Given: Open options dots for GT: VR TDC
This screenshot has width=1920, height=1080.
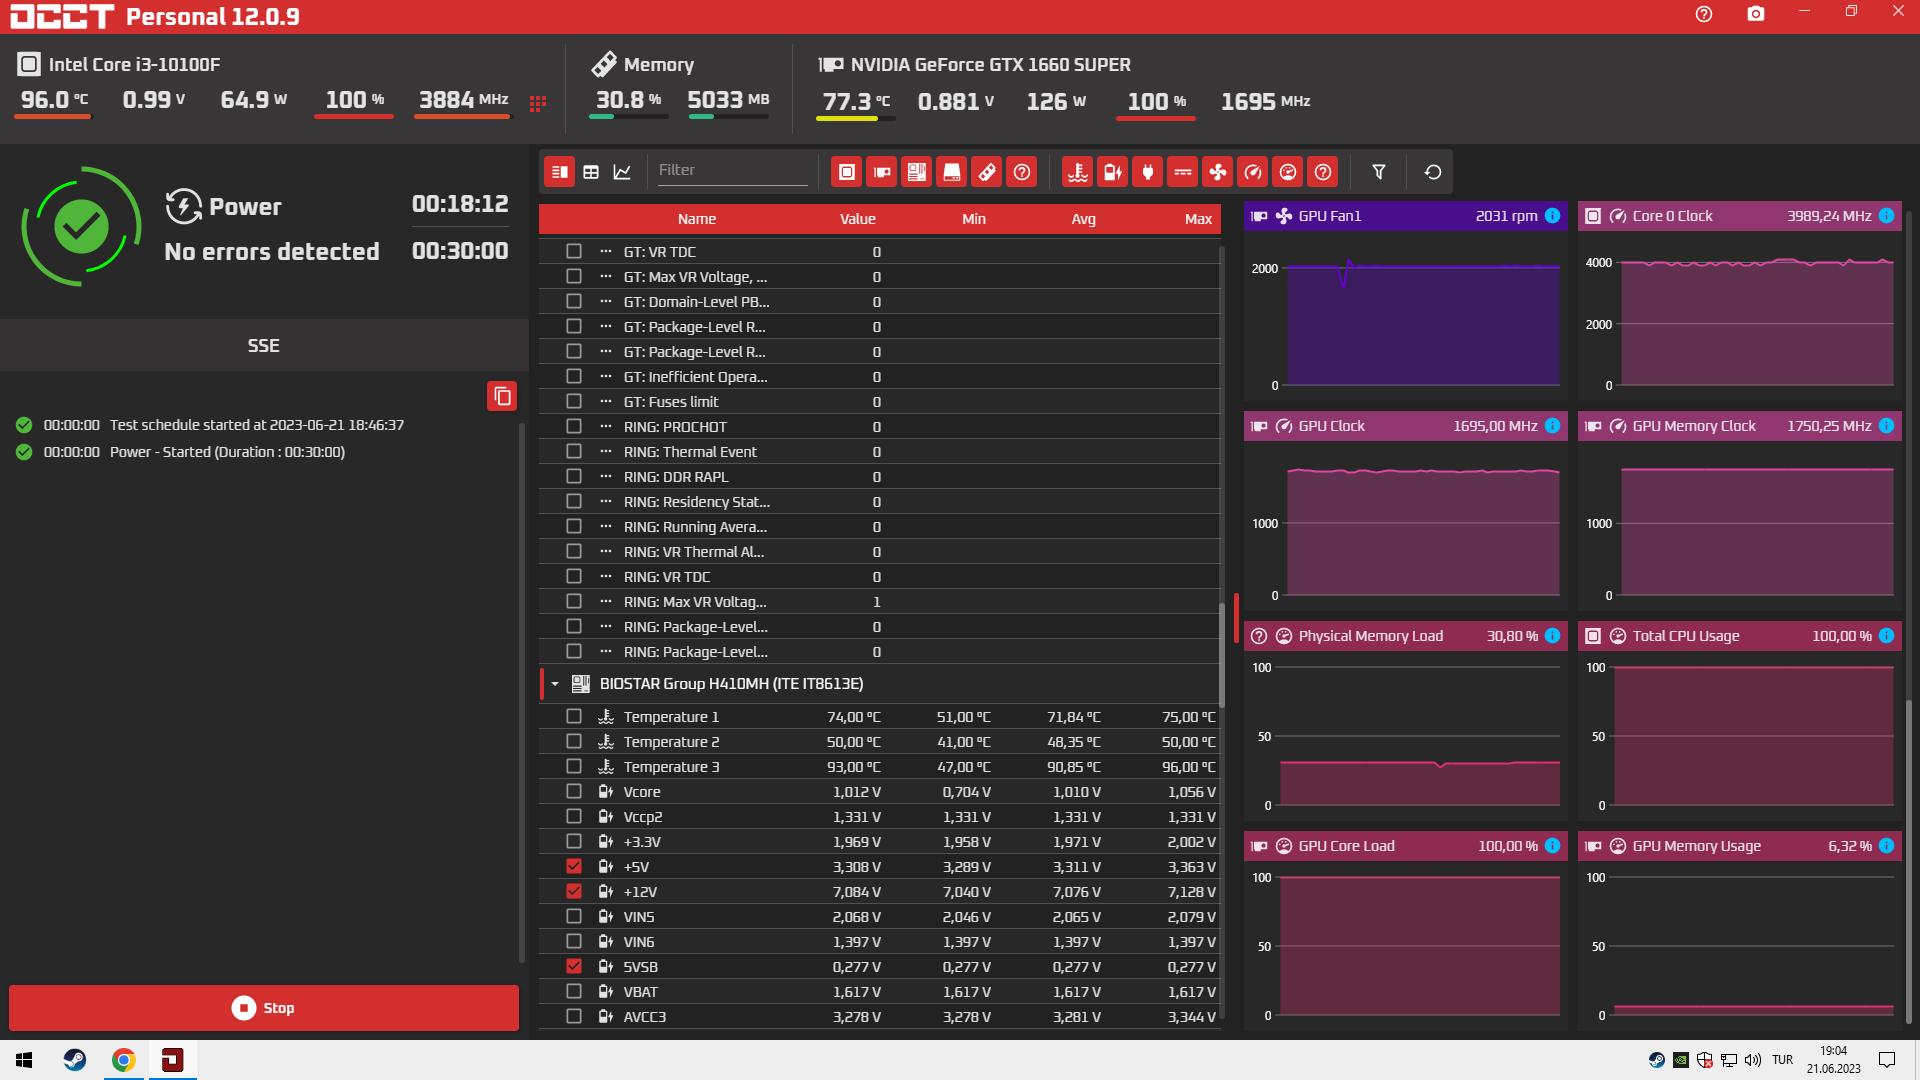Looking at the screenshot, I should pyautogui.click(x=605, y=251).
